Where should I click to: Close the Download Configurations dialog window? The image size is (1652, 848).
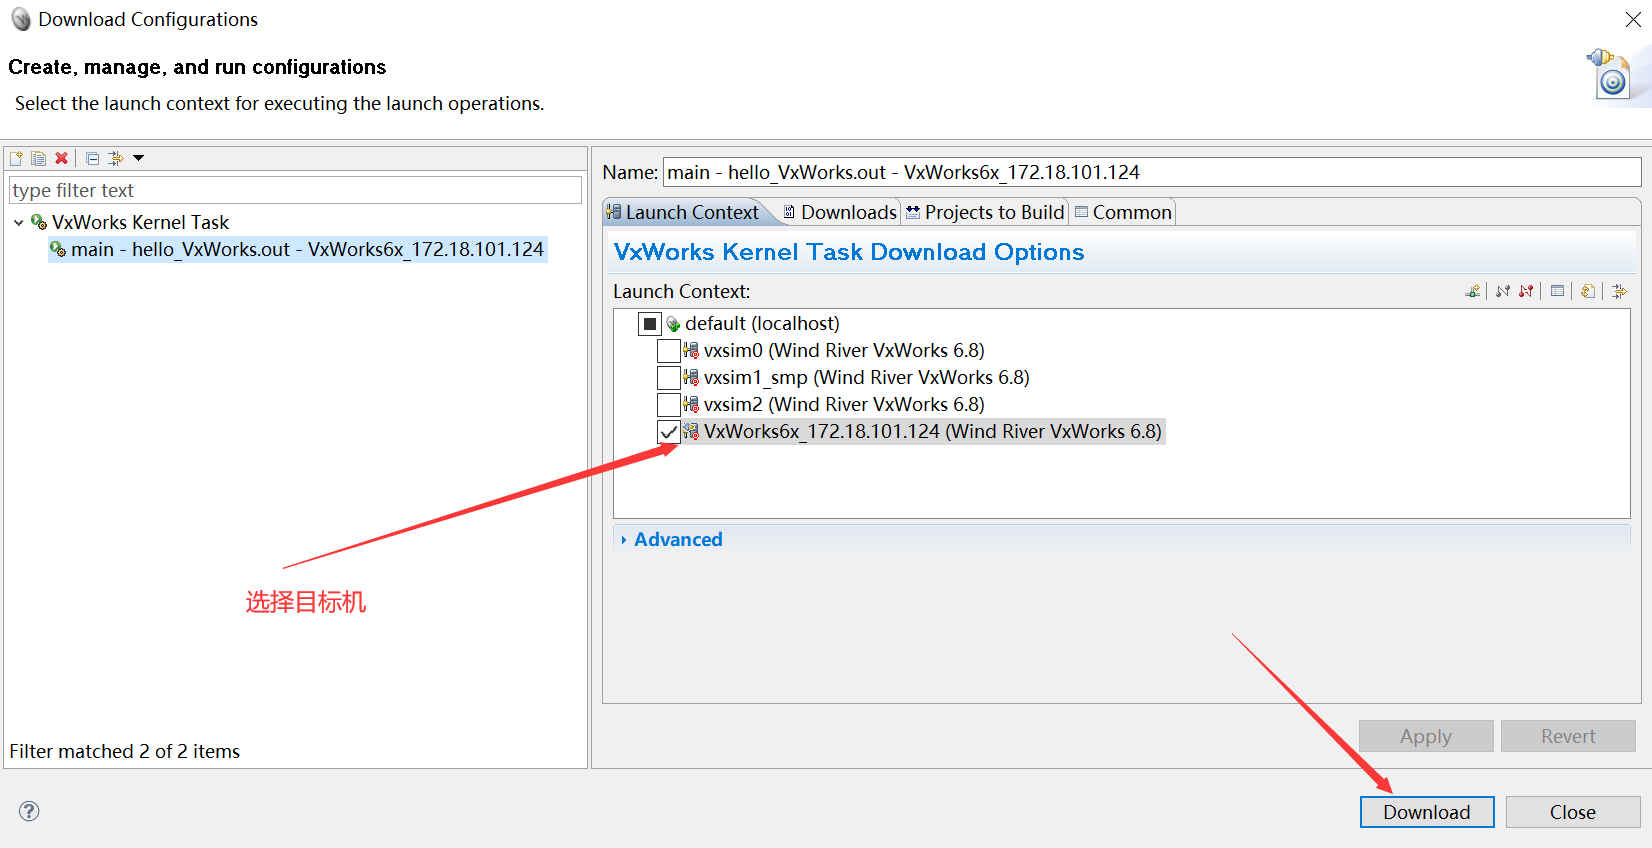click(1633, 20)
